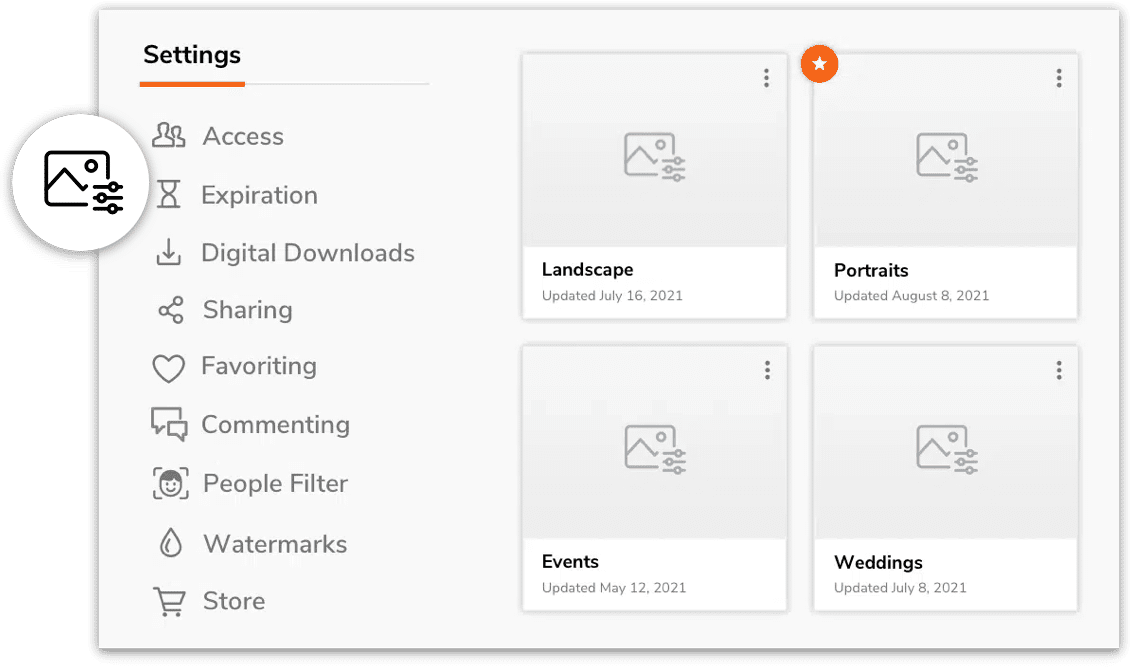Click the orange star badge on Portraits

tap(819, 64)
